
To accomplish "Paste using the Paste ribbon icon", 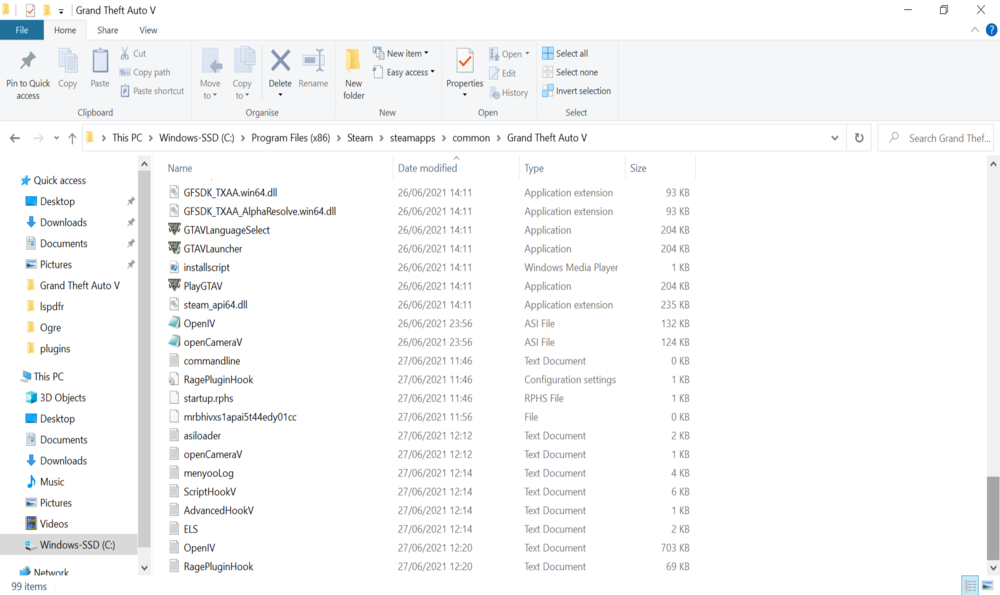I will click(x=99, y=70).
